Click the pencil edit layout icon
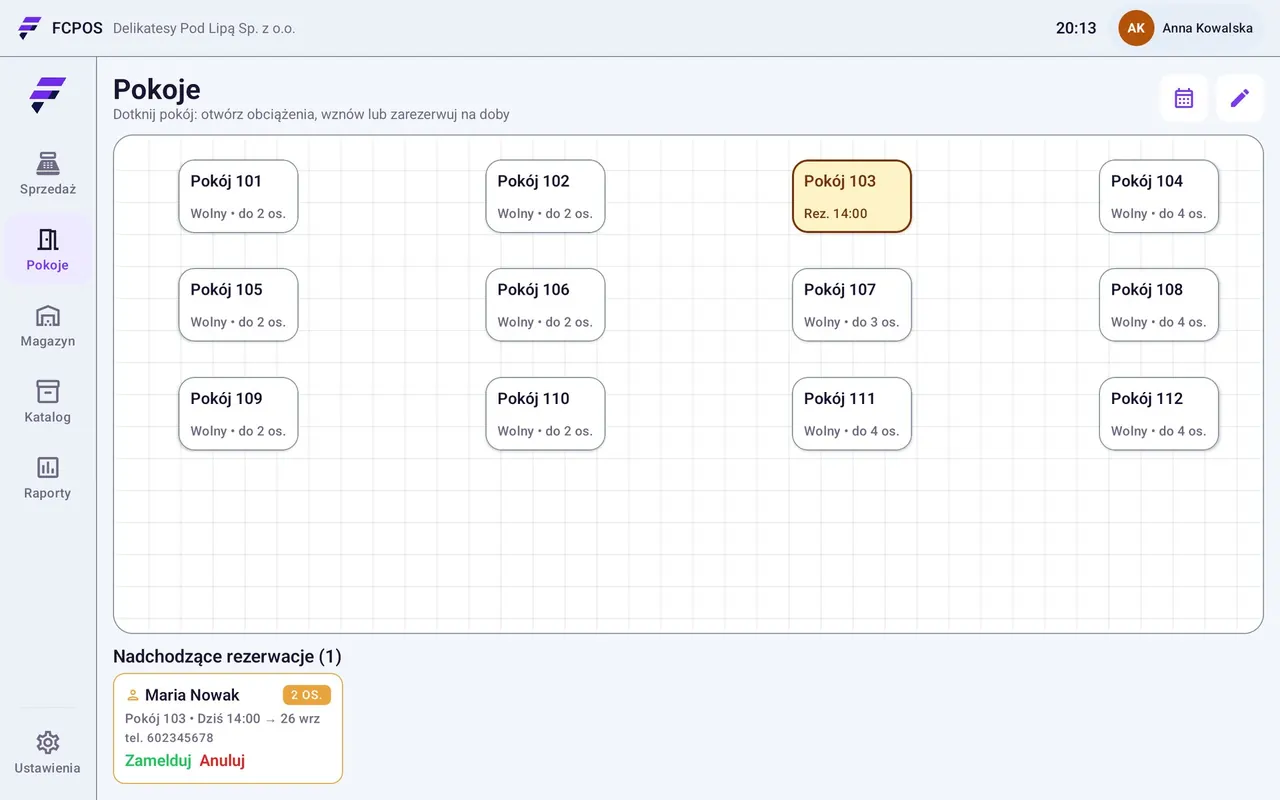 coord(1240,98)
